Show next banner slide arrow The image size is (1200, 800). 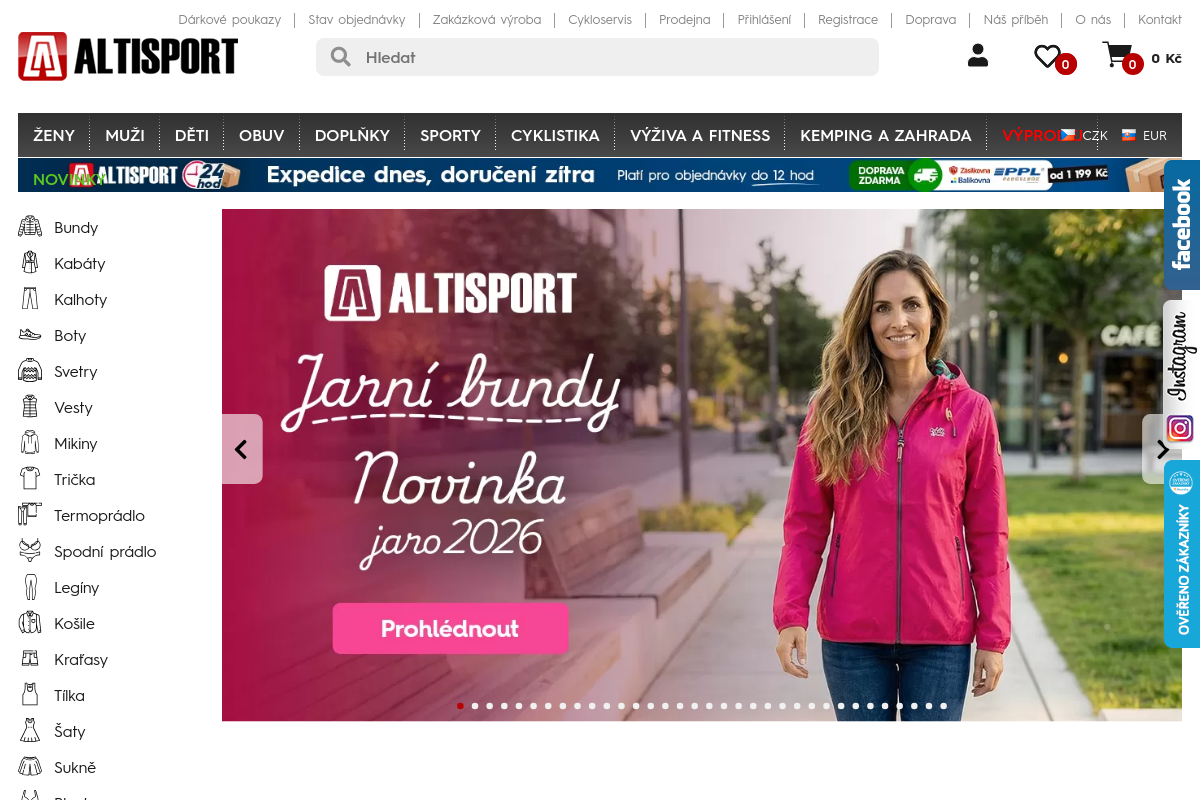(x=1162, y=449)
